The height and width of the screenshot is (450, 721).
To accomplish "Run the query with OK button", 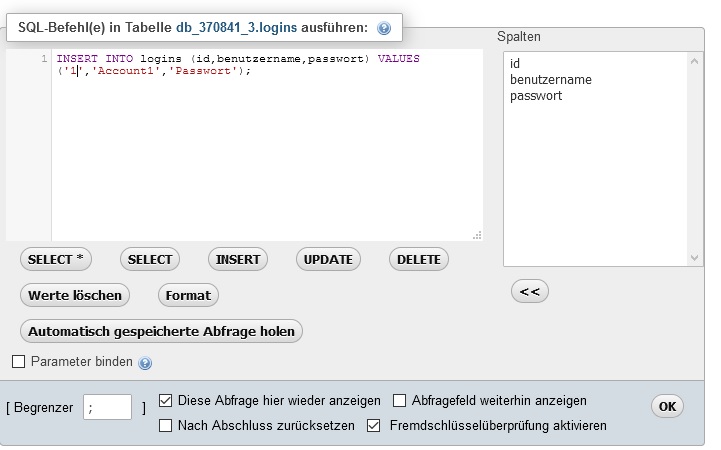I will tap(667, 406).
